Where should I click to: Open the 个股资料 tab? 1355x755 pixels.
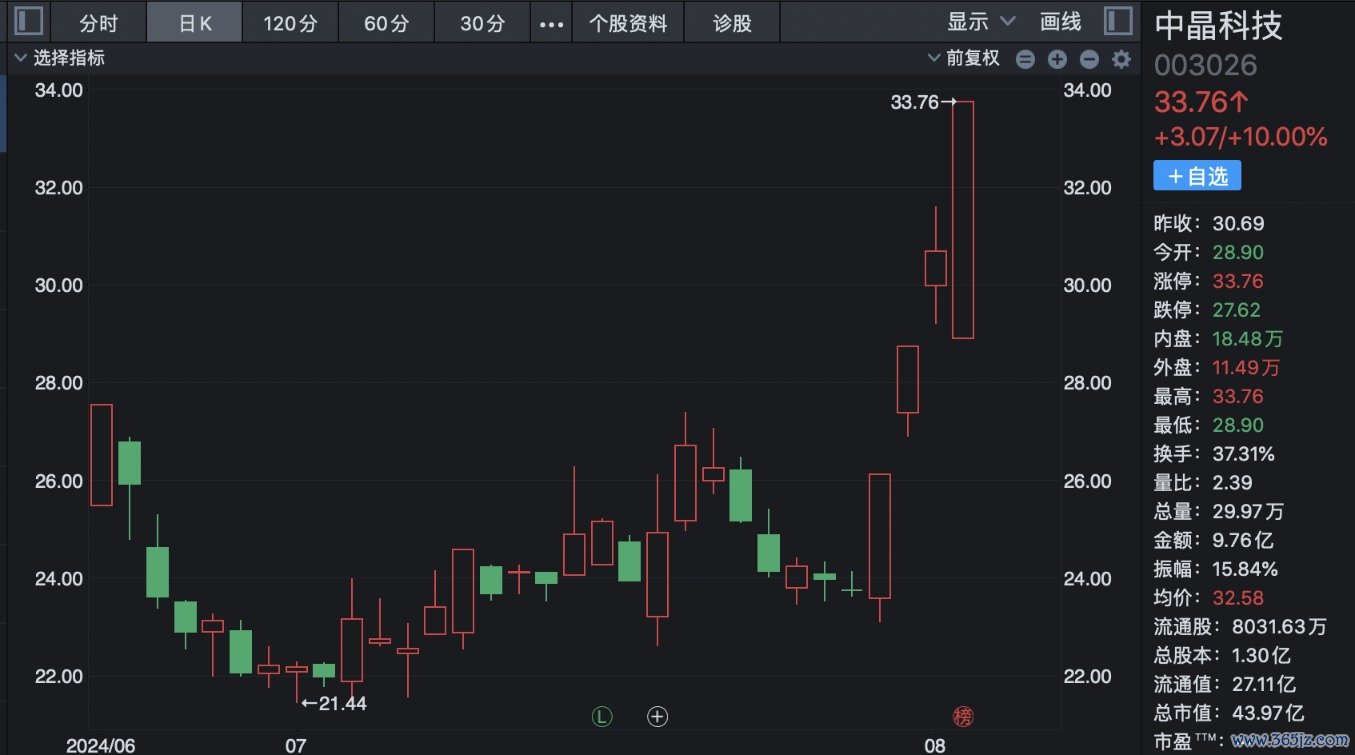[x=628, y=23]
